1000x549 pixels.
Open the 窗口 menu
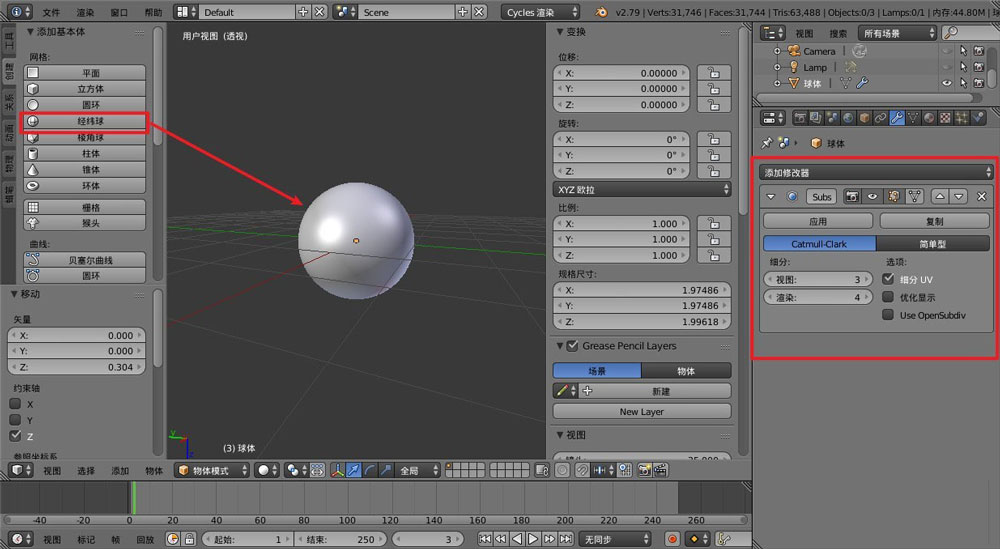(x=119, y=12)
